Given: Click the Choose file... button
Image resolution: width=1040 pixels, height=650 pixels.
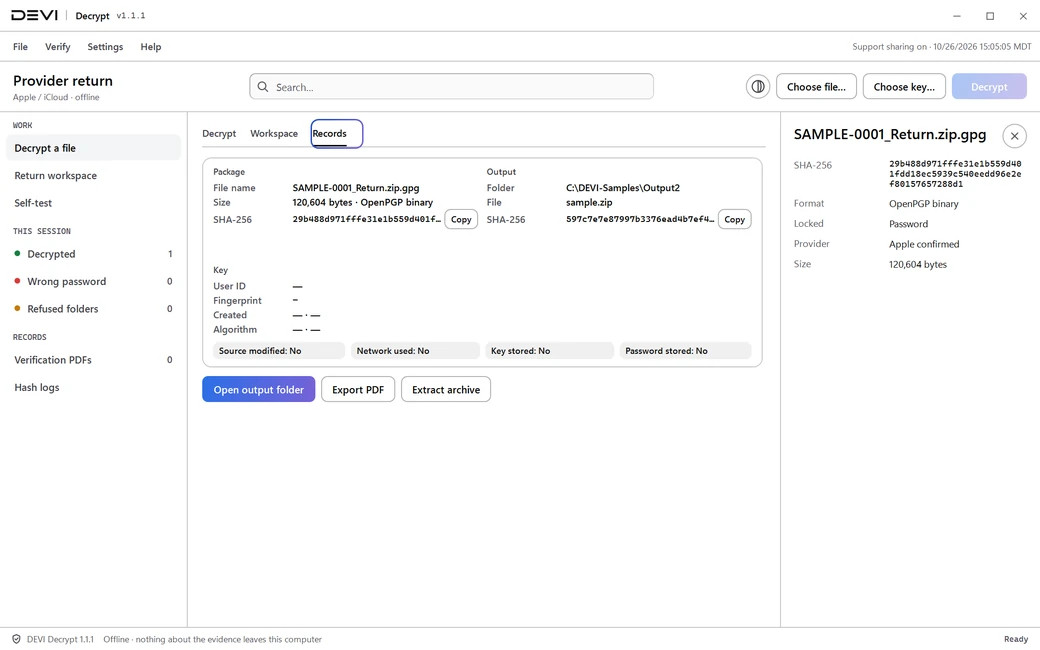Looking at the screenshot, I should [816, 87].
